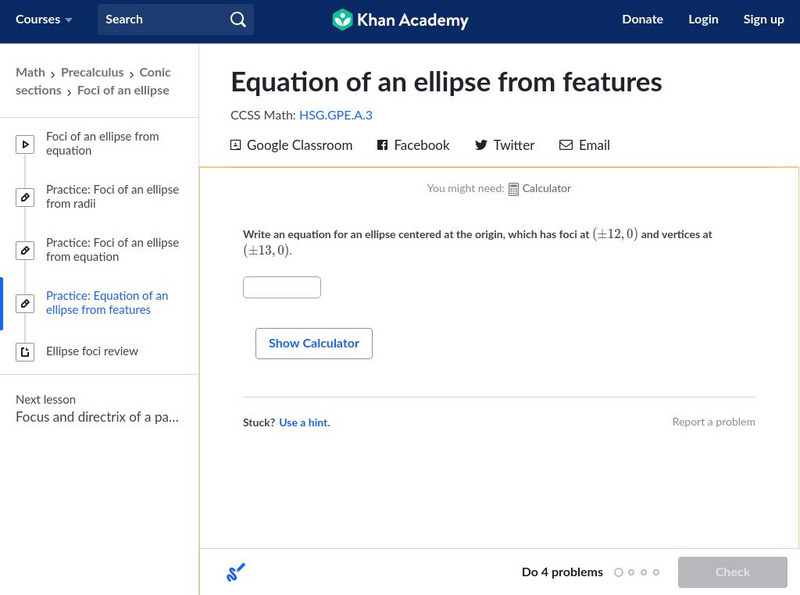The image size is (800, 595).
Task: Click the search magnifier icon
Action: point(237,20)
